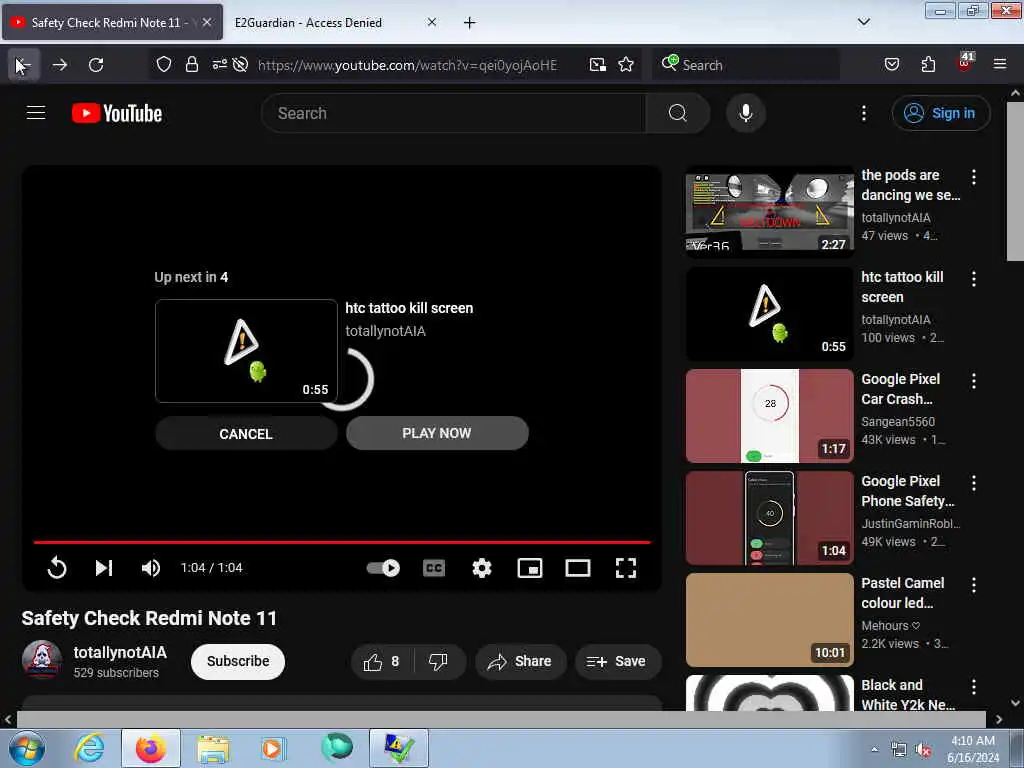Open the site permissions icon in address bar
The width and height of the screenshot is (1024, 768).
pos(219,65)
